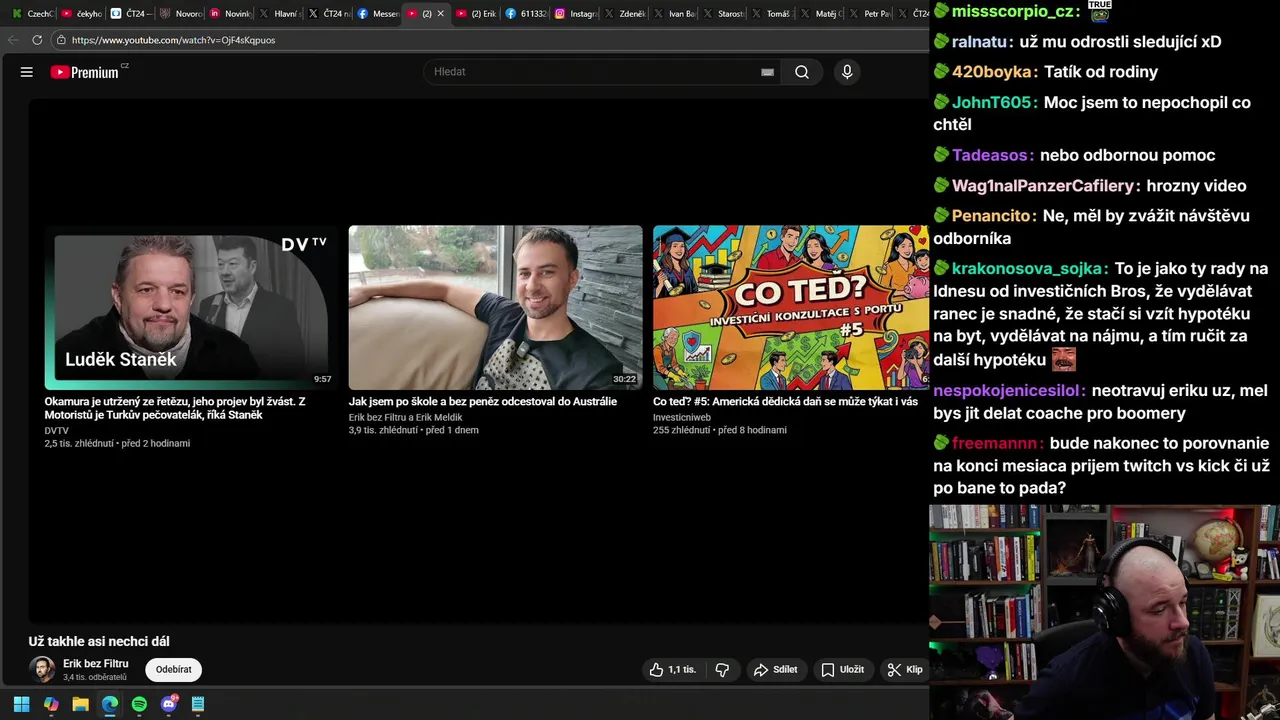The height and width of the screenshot is (720, 1280).
Task: Click chat user Wag1nalPanzerCafilery's name
Action: click(1043, 186)
